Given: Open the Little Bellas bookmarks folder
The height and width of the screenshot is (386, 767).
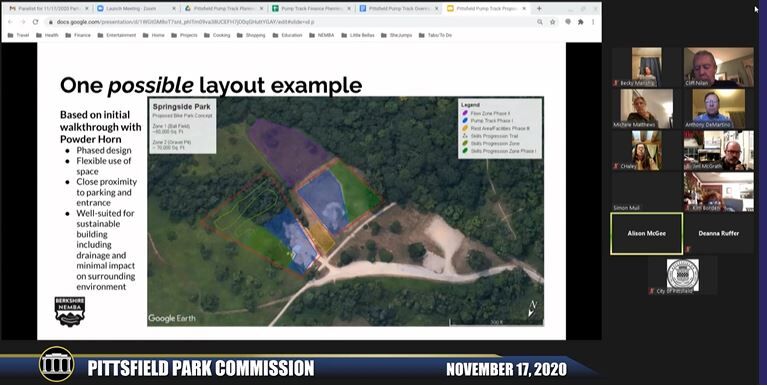Looking at the screenshot, I should click(x=358, y=35).
